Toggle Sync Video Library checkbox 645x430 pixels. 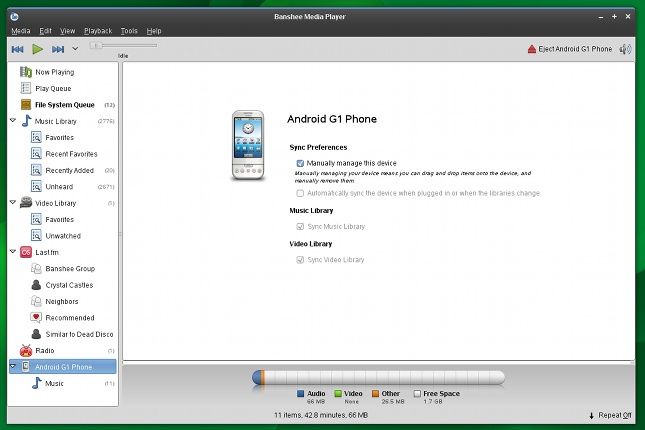[x=301, y=260]
